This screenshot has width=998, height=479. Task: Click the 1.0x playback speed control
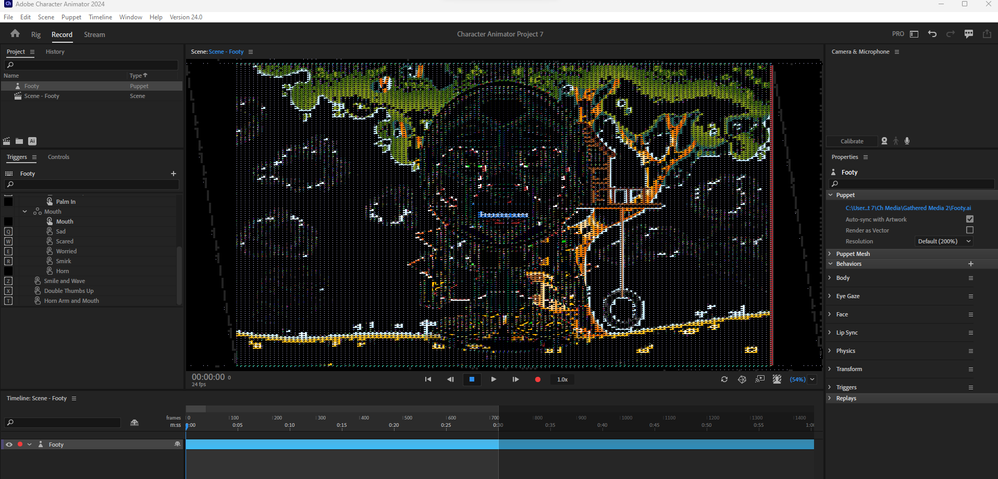(562, 379)
